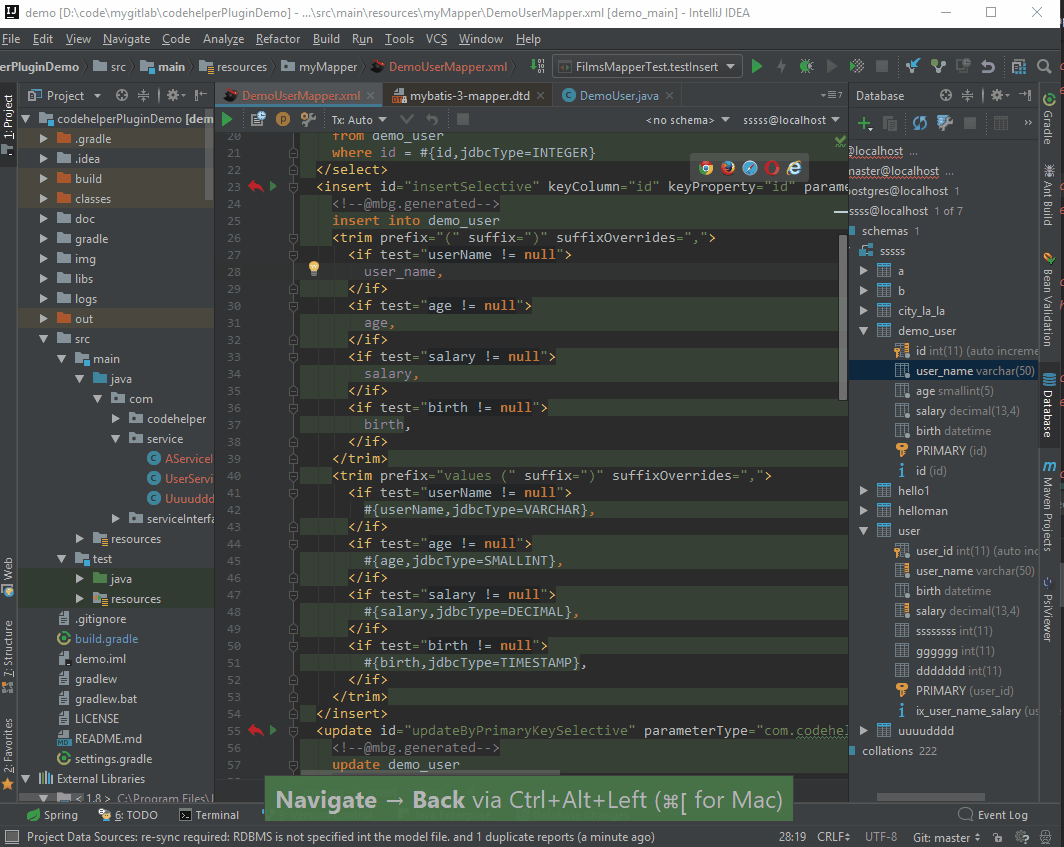The height and width of the screenshot is (847, 1064).
Task: Revert changes with undo arrow icon
Action: click(988, 67)
